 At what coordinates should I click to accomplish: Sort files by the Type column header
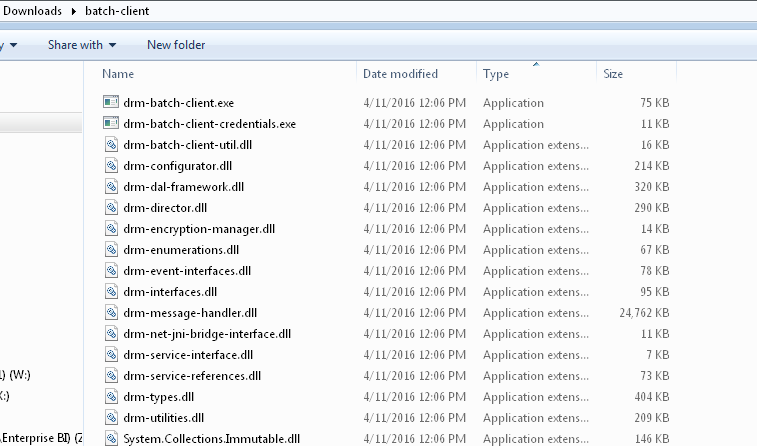496,74
